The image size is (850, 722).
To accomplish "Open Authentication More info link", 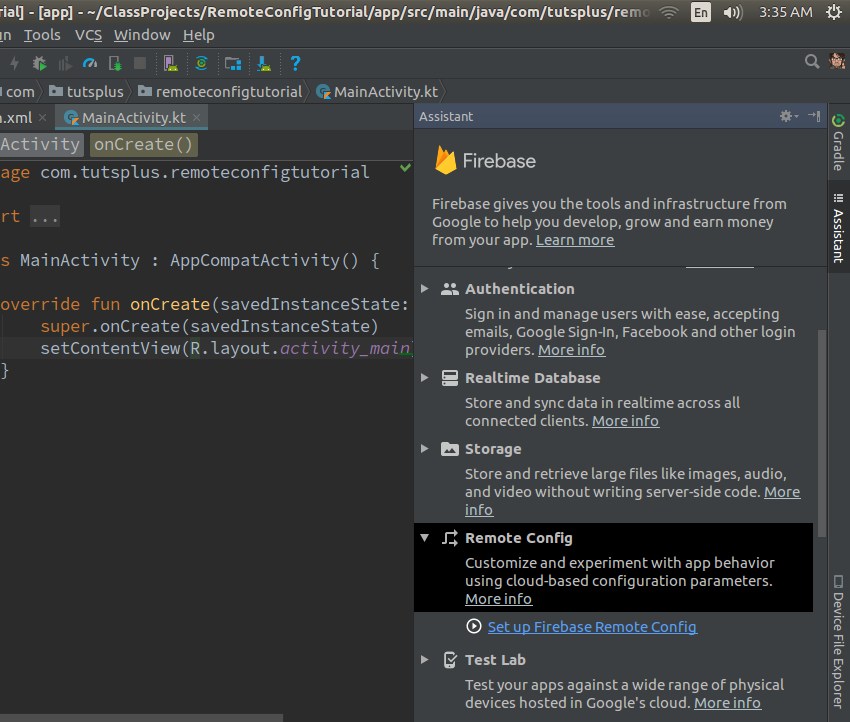I will 571,350.
